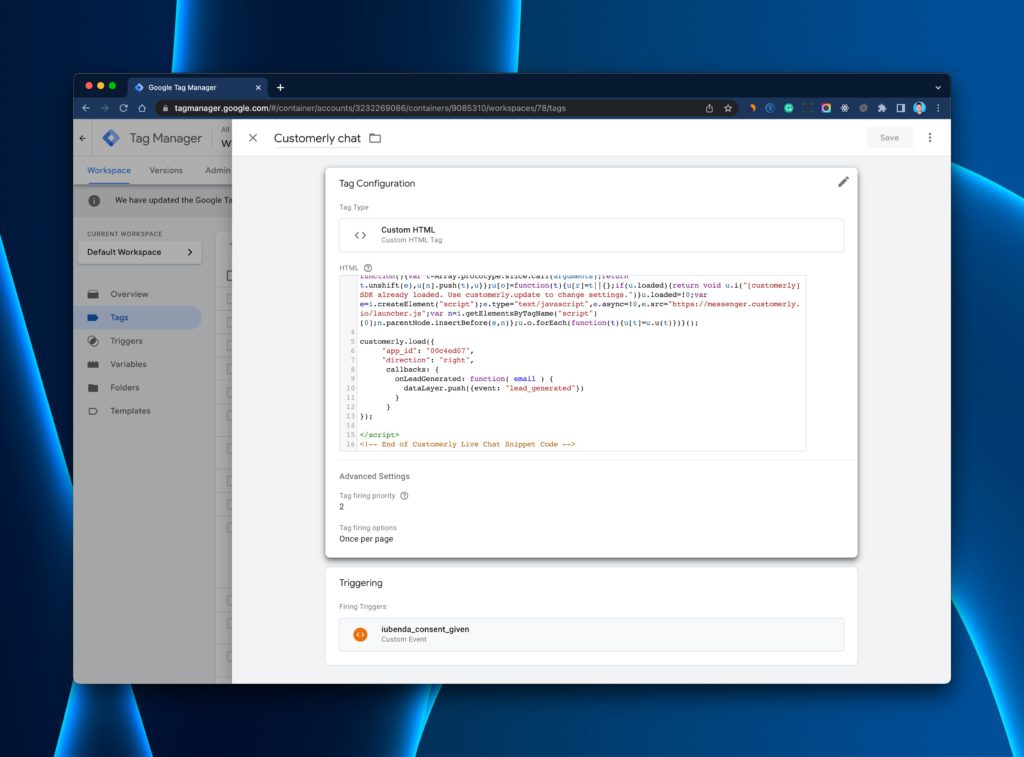
Task: Click the Advanced Settings heading
Action: tap(374, 476)
